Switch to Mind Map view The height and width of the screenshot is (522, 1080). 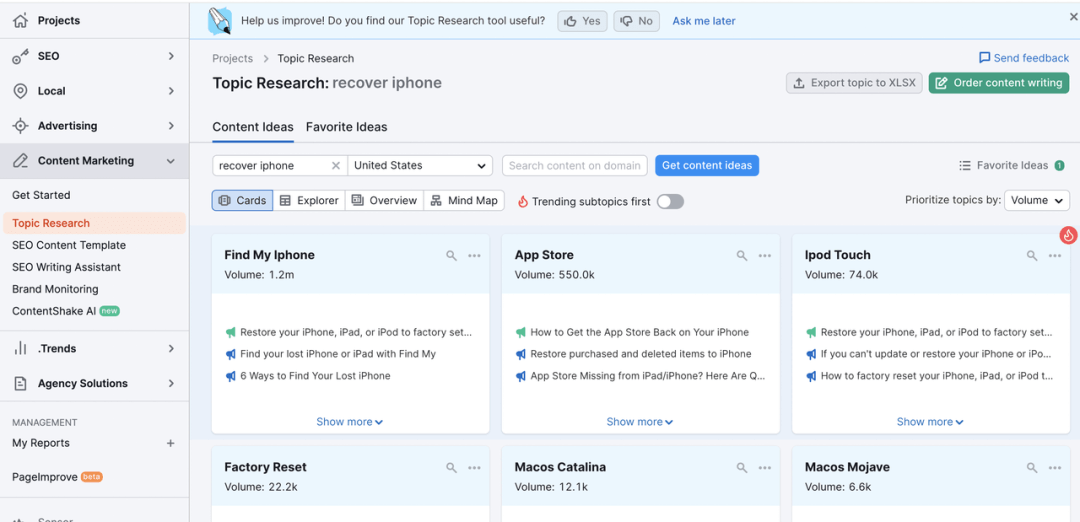(464, 201)
